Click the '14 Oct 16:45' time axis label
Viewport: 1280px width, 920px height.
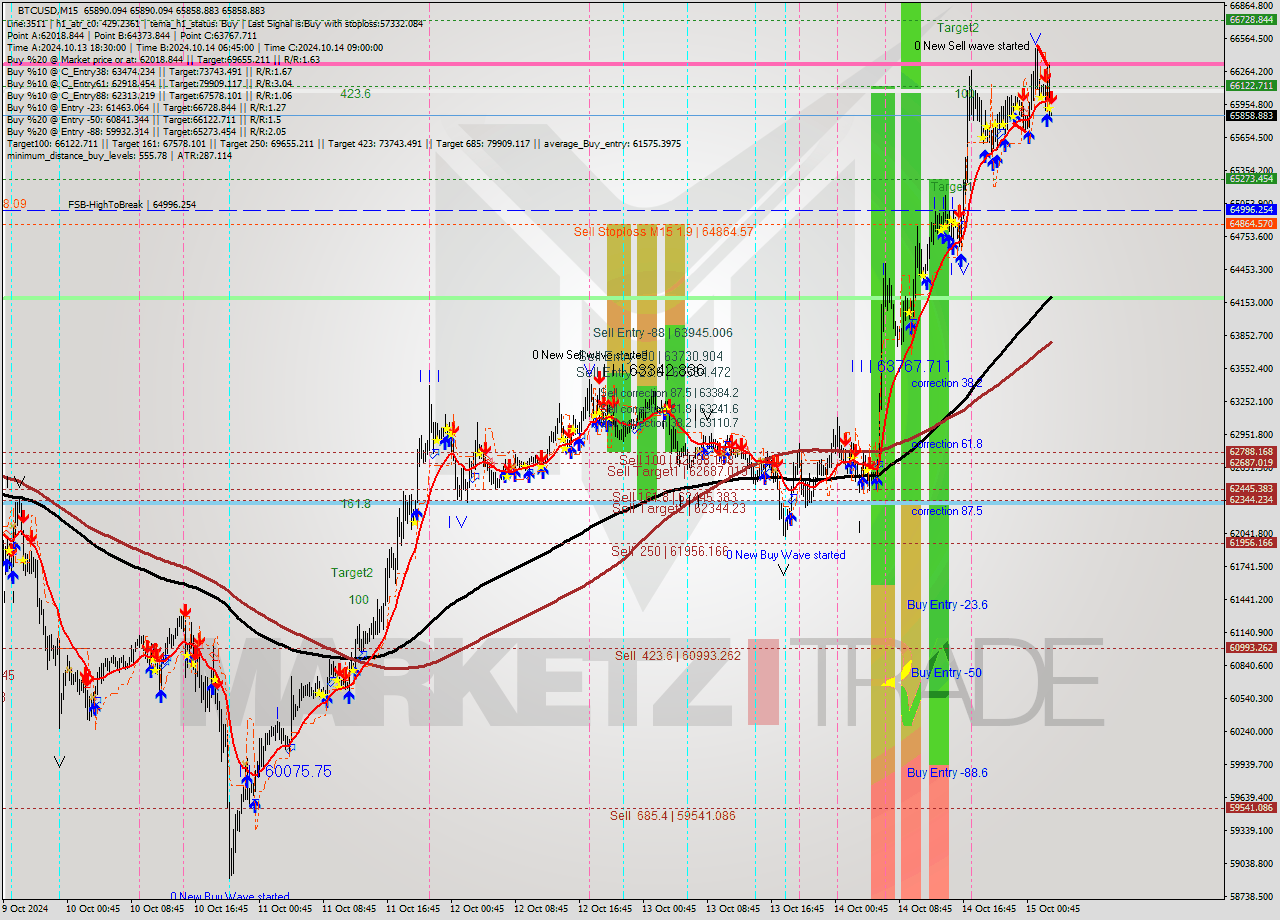click(x=987, y=909)
